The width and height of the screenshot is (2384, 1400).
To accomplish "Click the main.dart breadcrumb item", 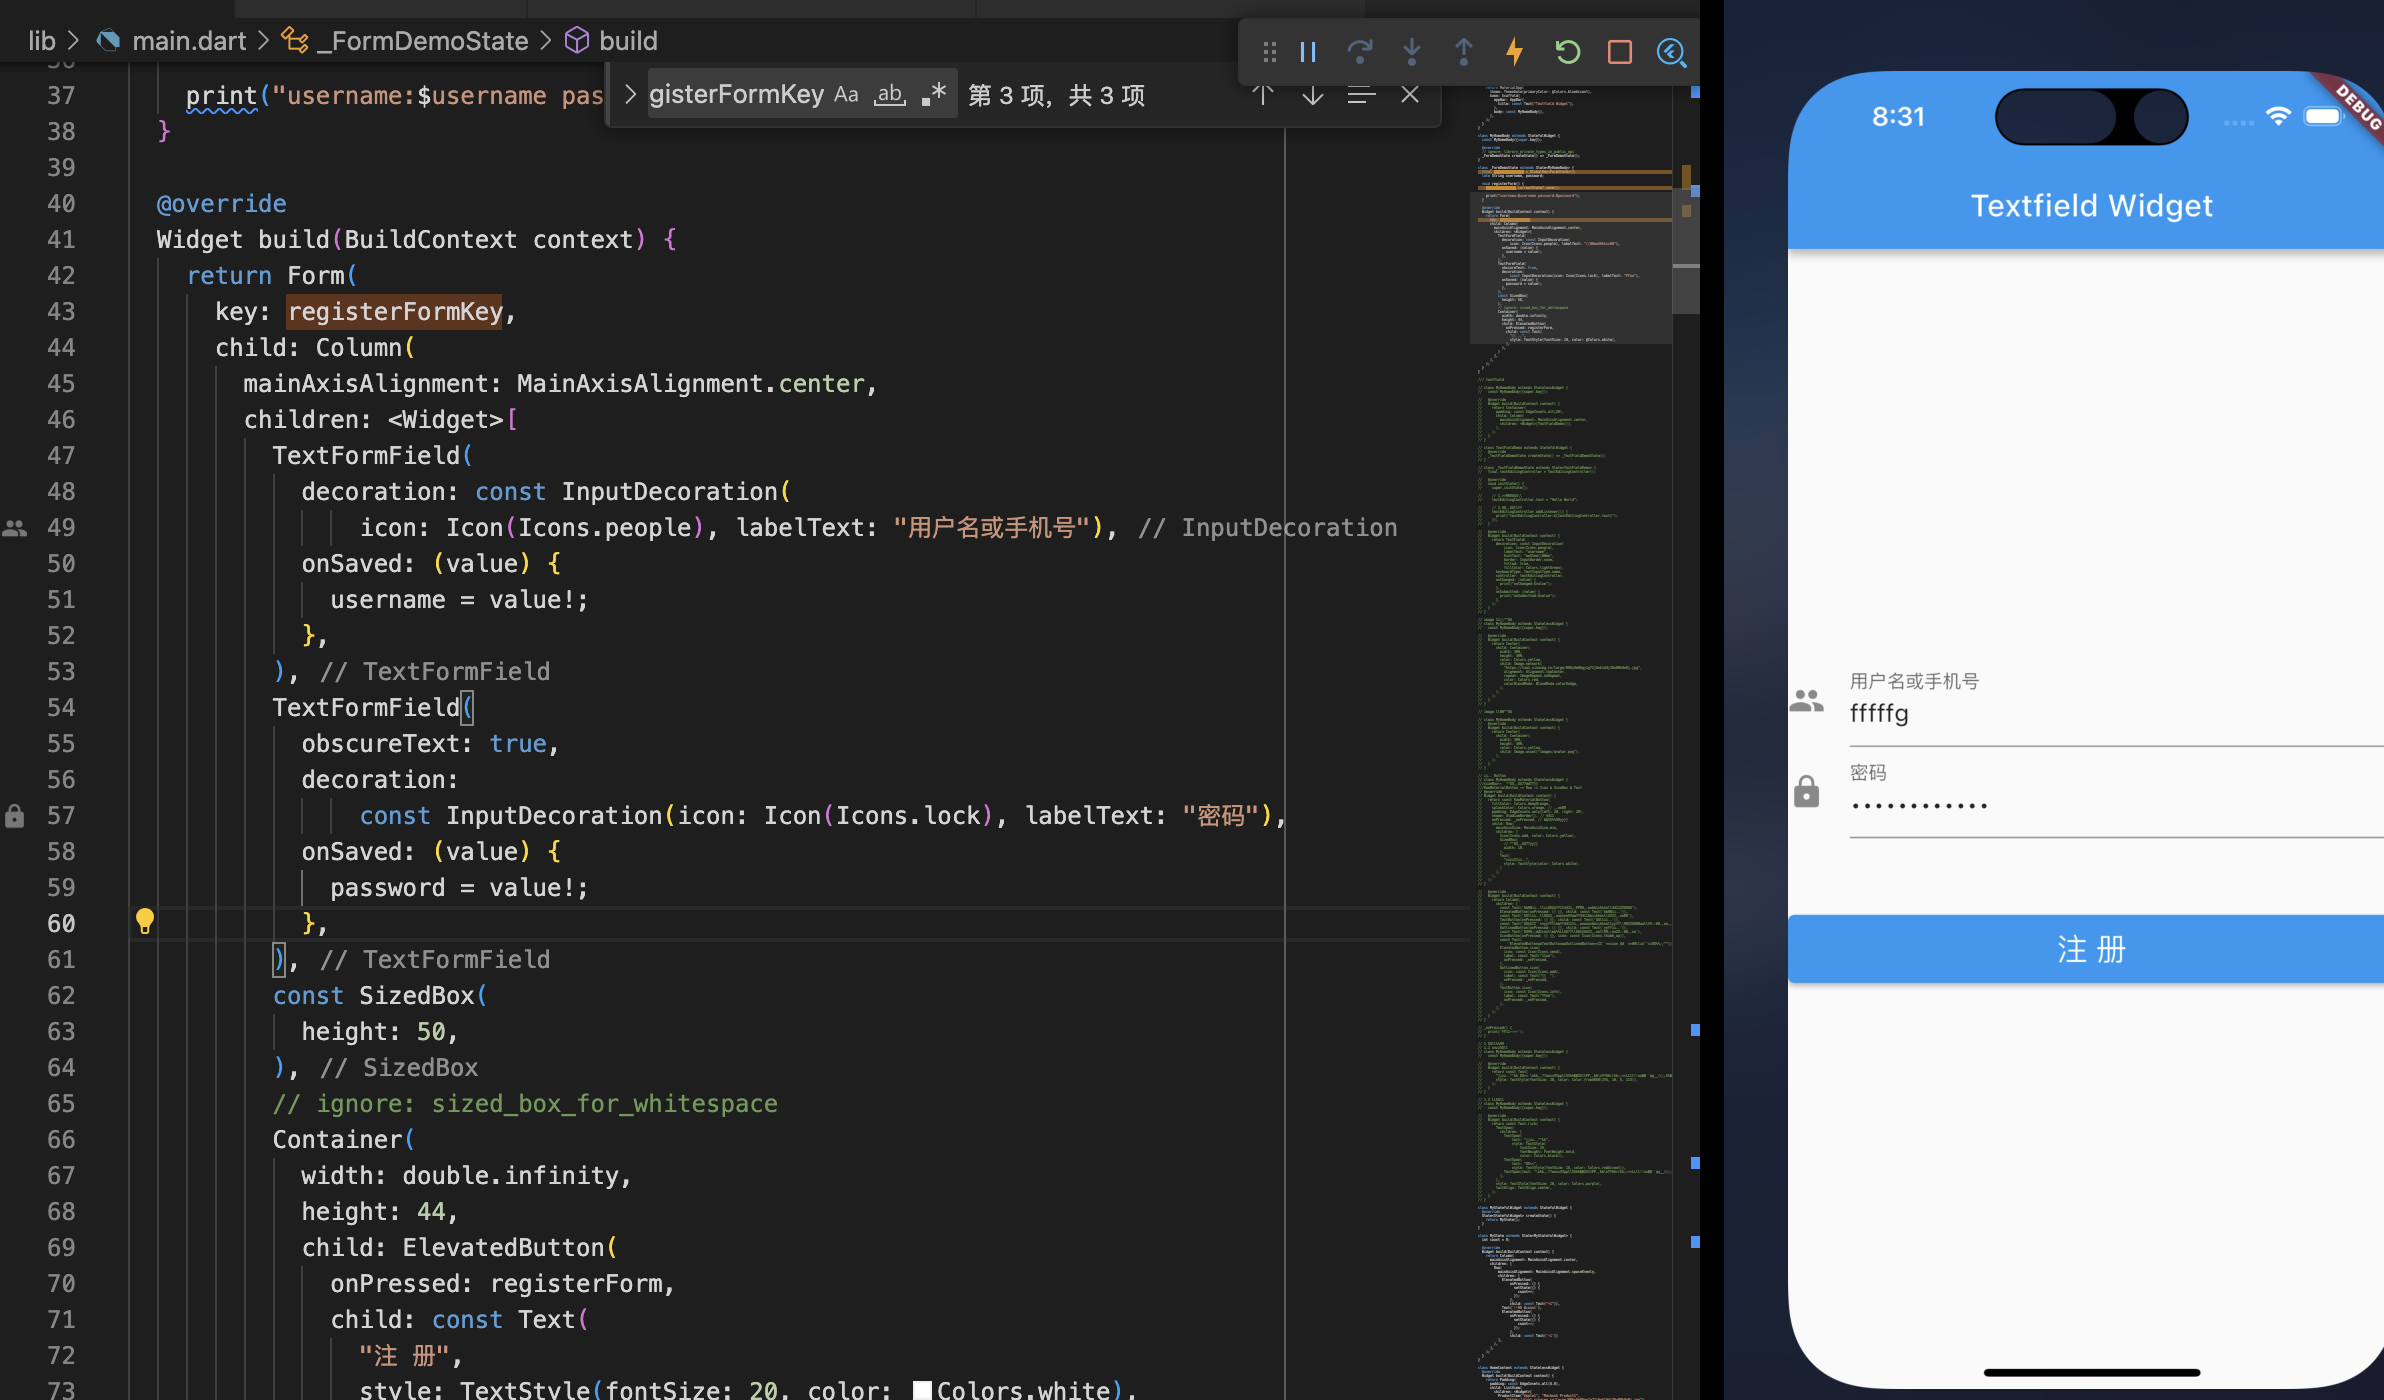I will point(188,41).
